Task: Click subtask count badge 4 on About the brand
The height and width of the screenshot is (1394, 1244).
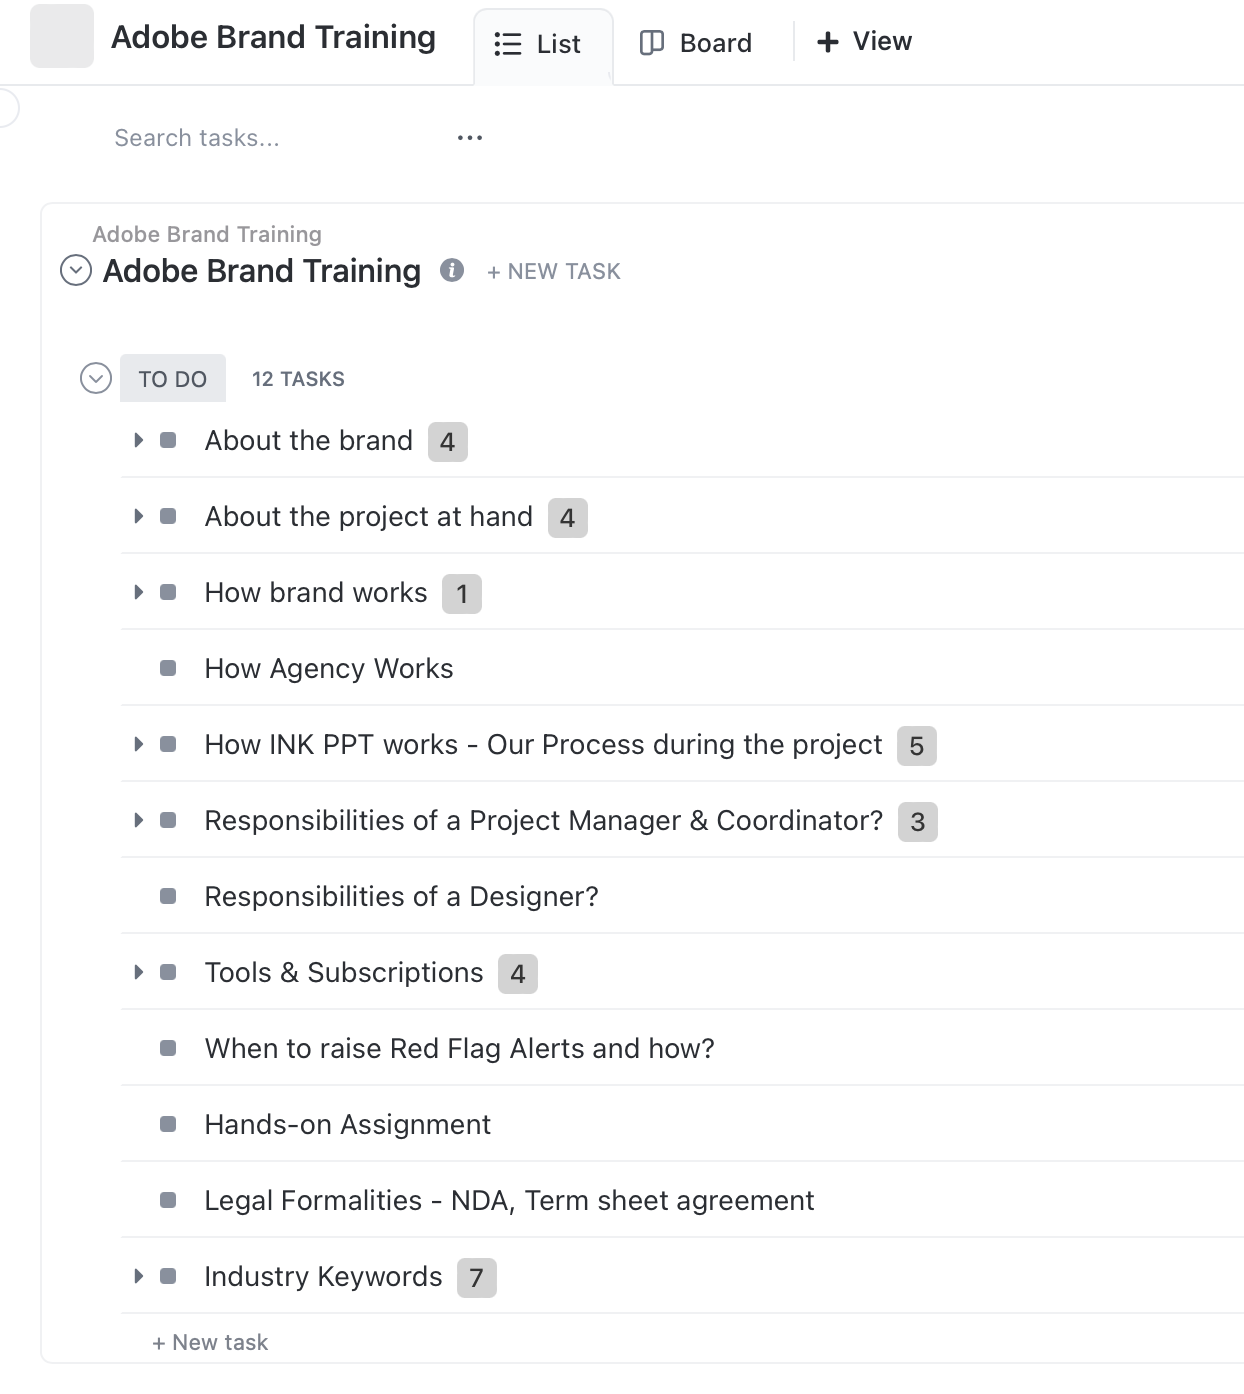Action: pyautogui.click(x=448, y=442)
